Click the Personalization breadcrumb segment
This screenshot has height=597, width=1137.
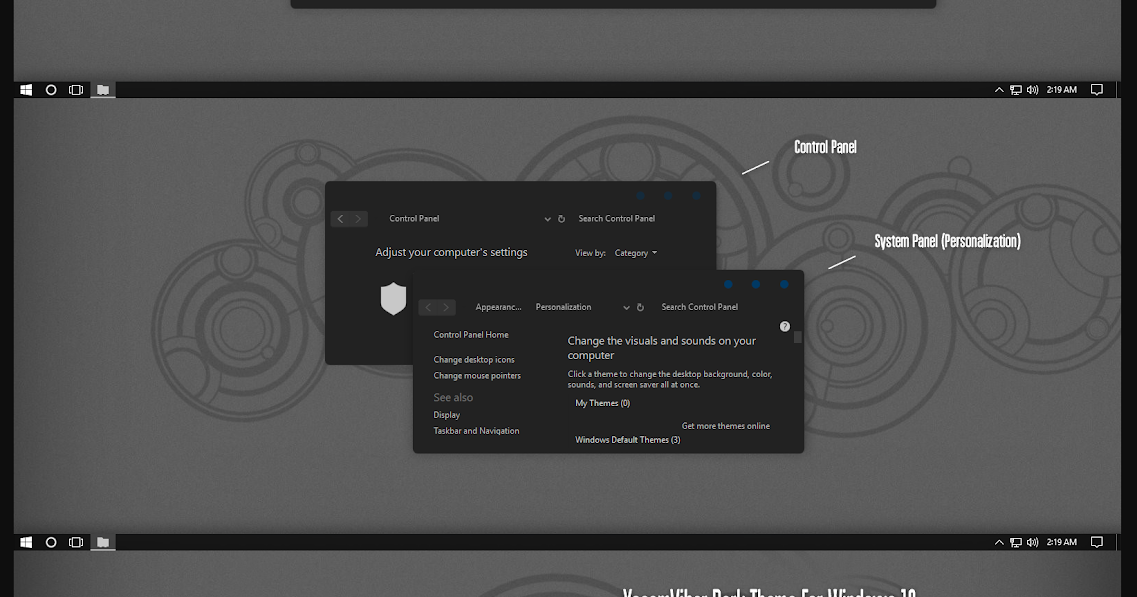pyautogui.click(x=563, y=307)
